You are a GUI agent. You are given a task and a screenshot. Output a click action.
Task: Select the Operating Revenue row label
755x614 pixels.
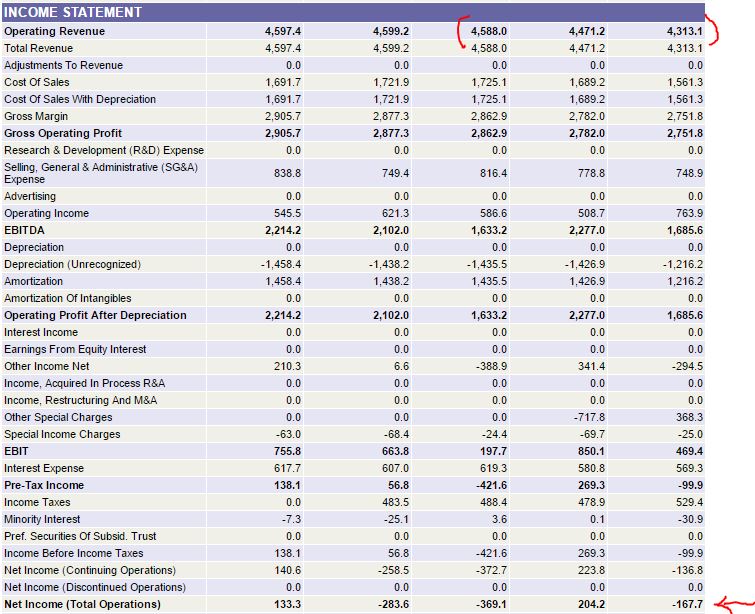54,31
